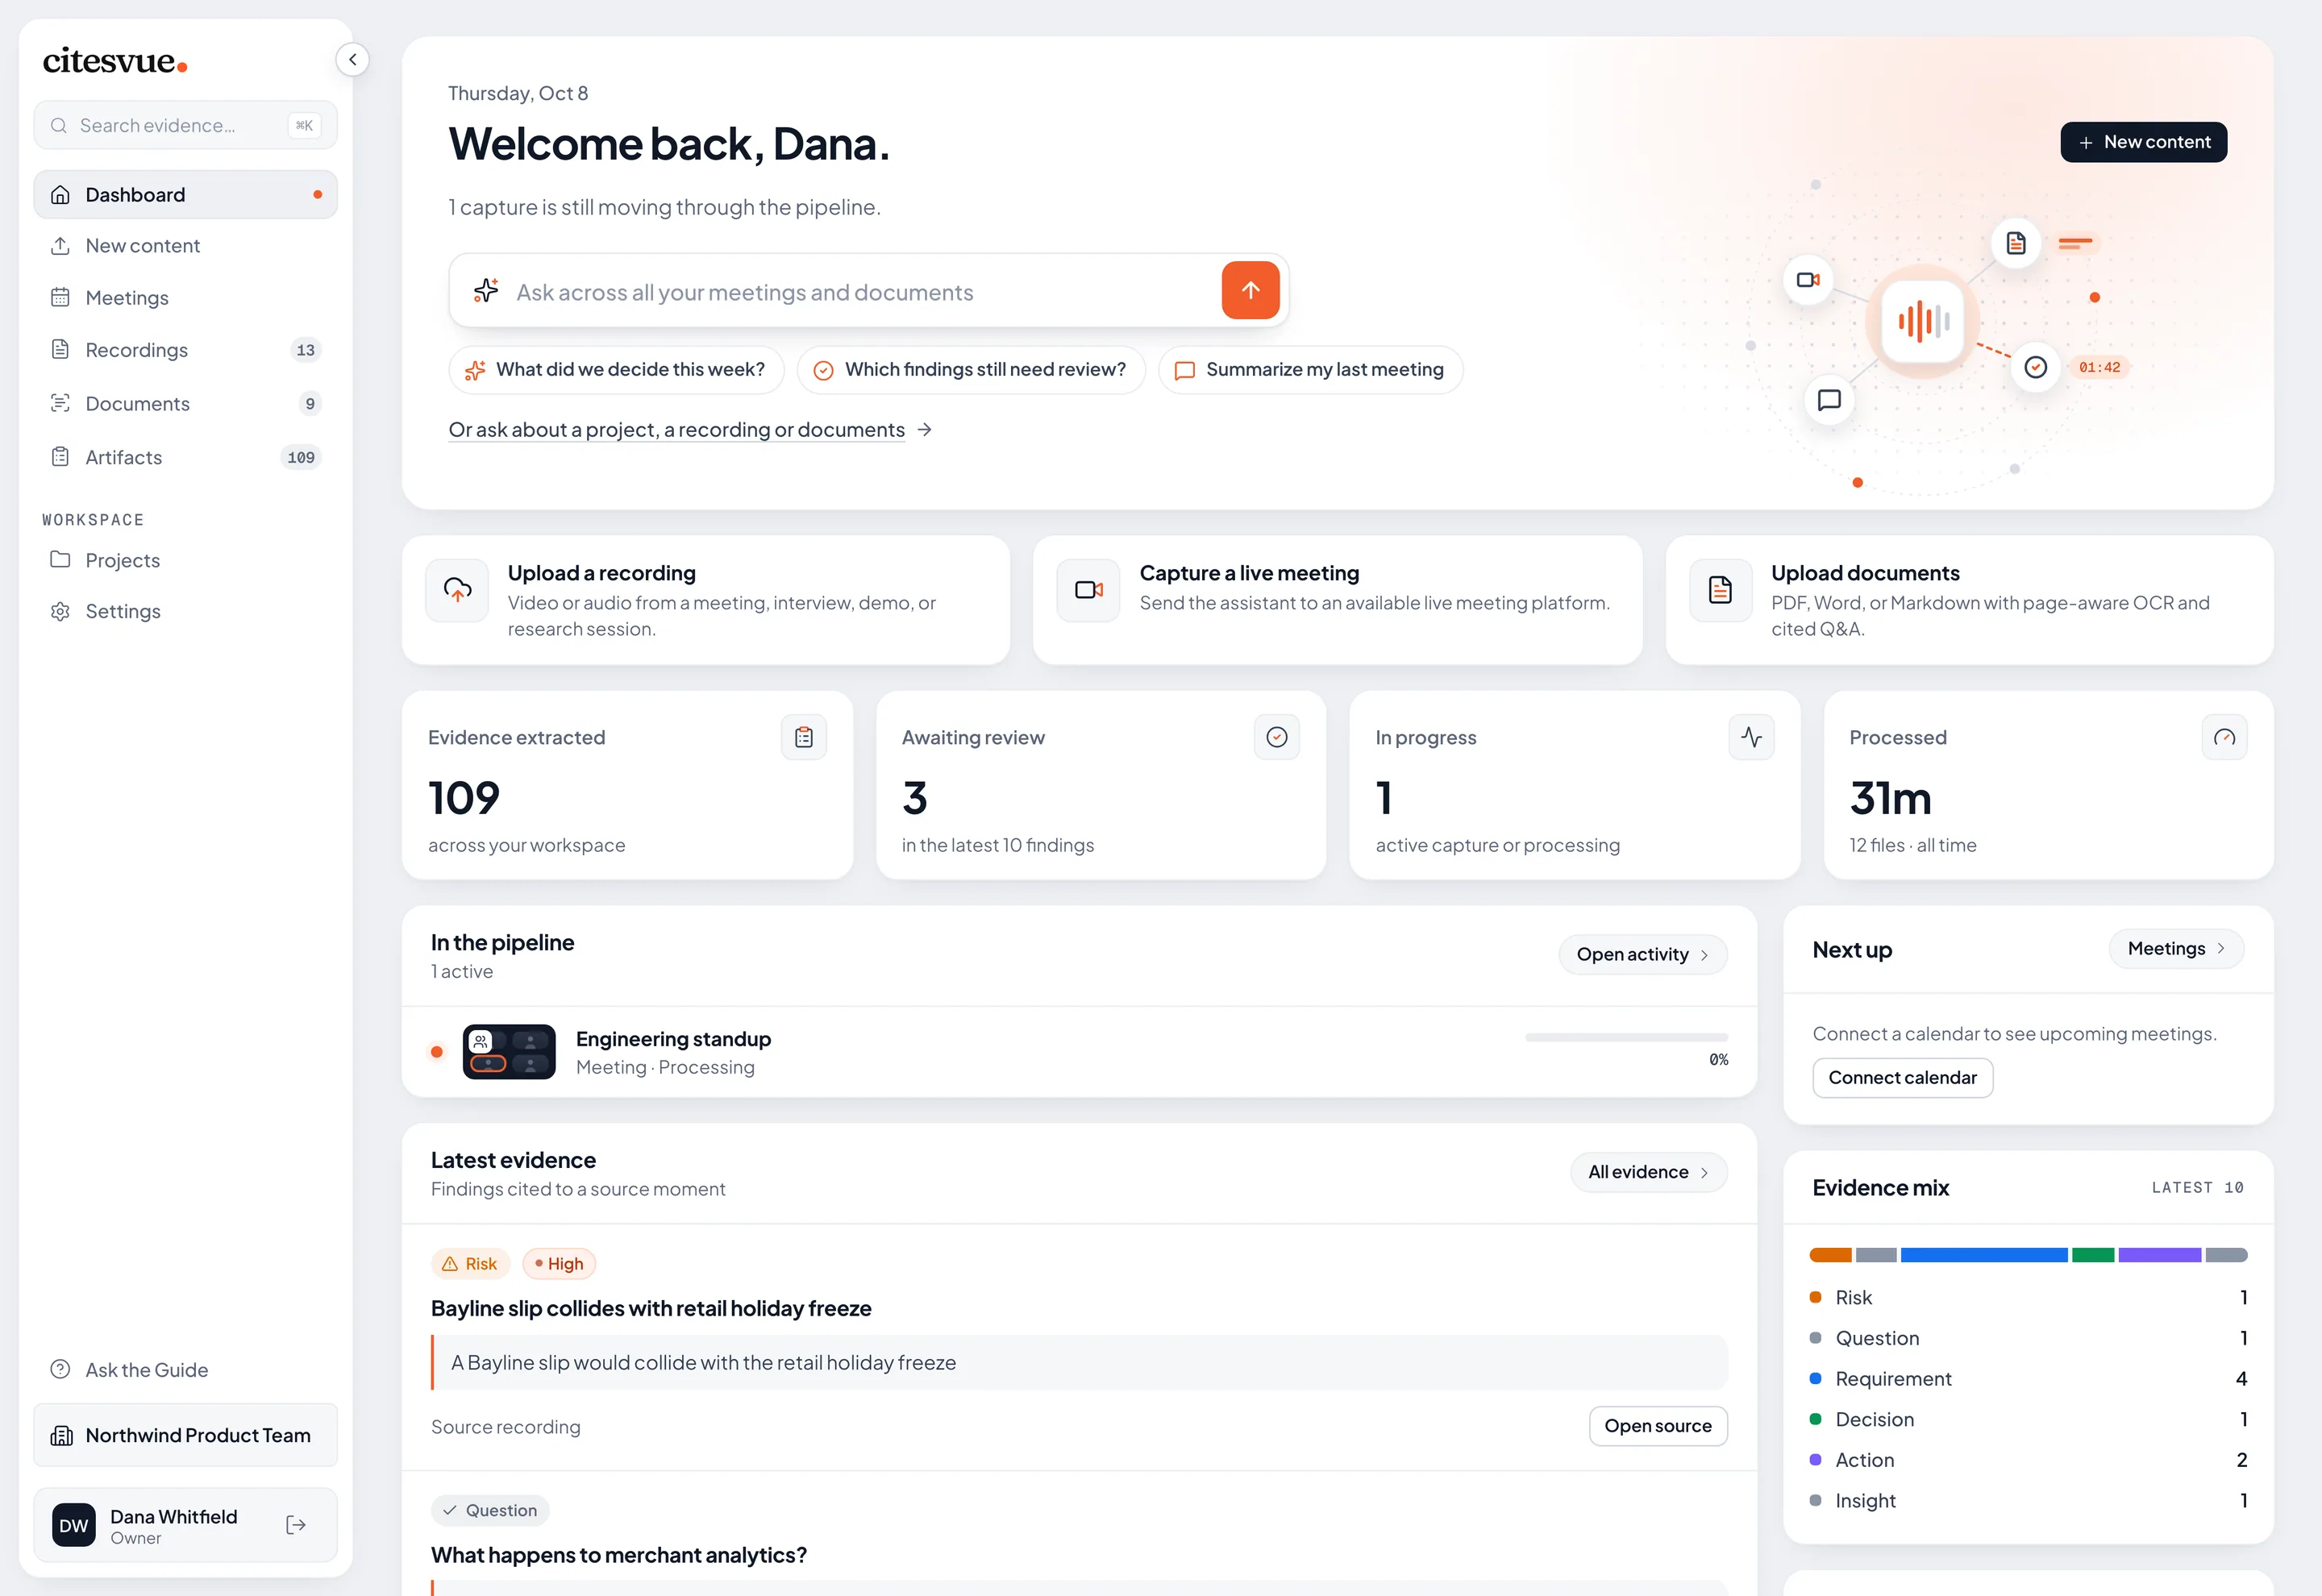Click the Engineering standup progress bar

tap(1626, 1038)
